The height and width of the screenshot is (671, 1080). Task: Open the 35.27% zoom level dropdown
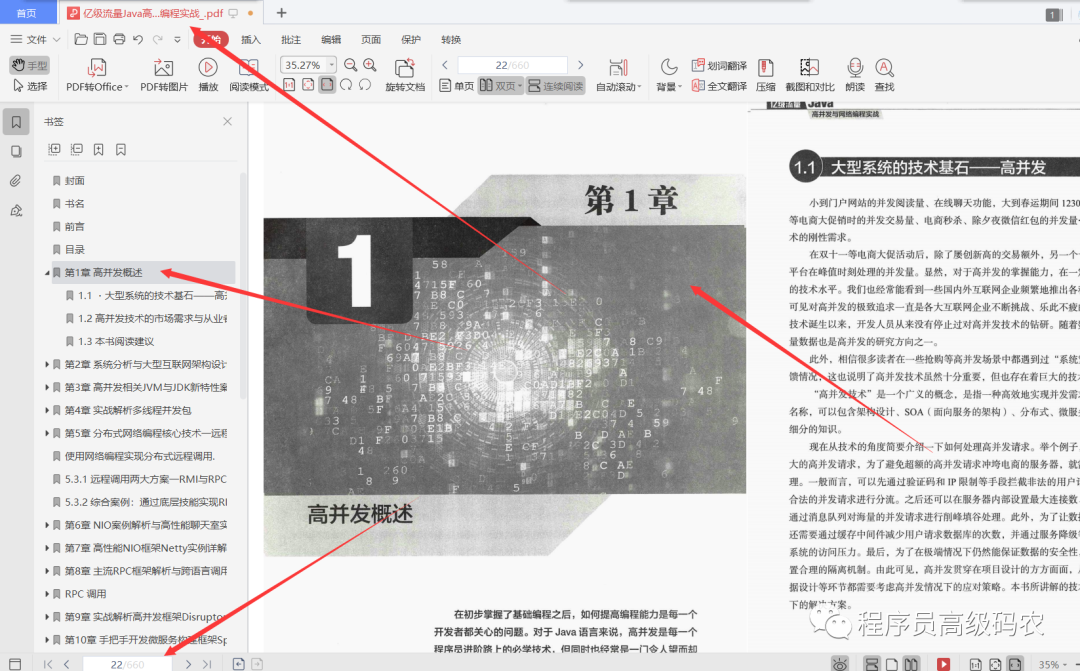(x=332, y=65)
